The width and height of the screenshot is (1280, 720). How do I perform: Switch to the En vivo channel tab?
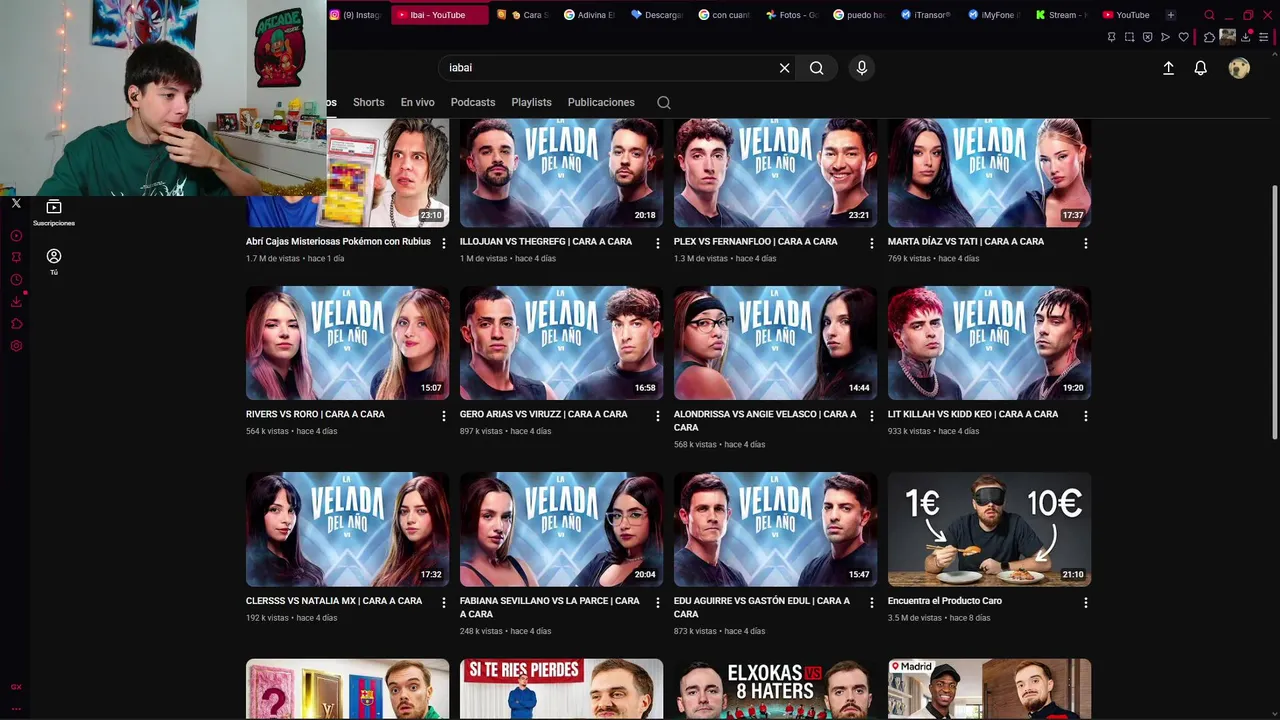pyautogui.click(x=417, y=102)
